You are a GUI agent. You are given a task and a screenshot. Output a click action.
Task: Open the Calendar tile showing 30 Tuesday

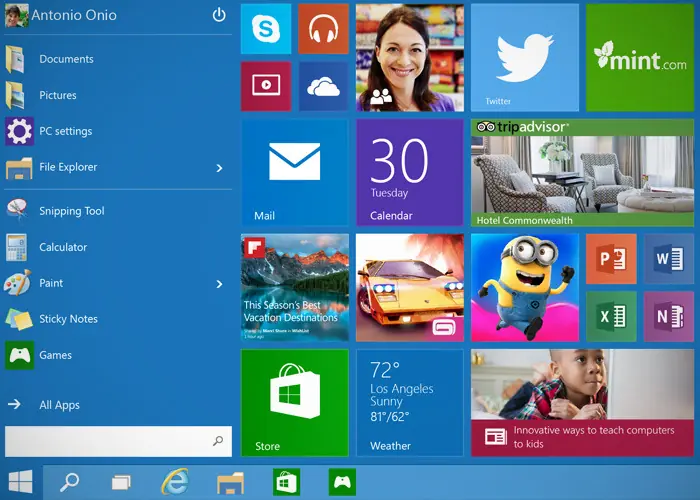pos(410,172)
